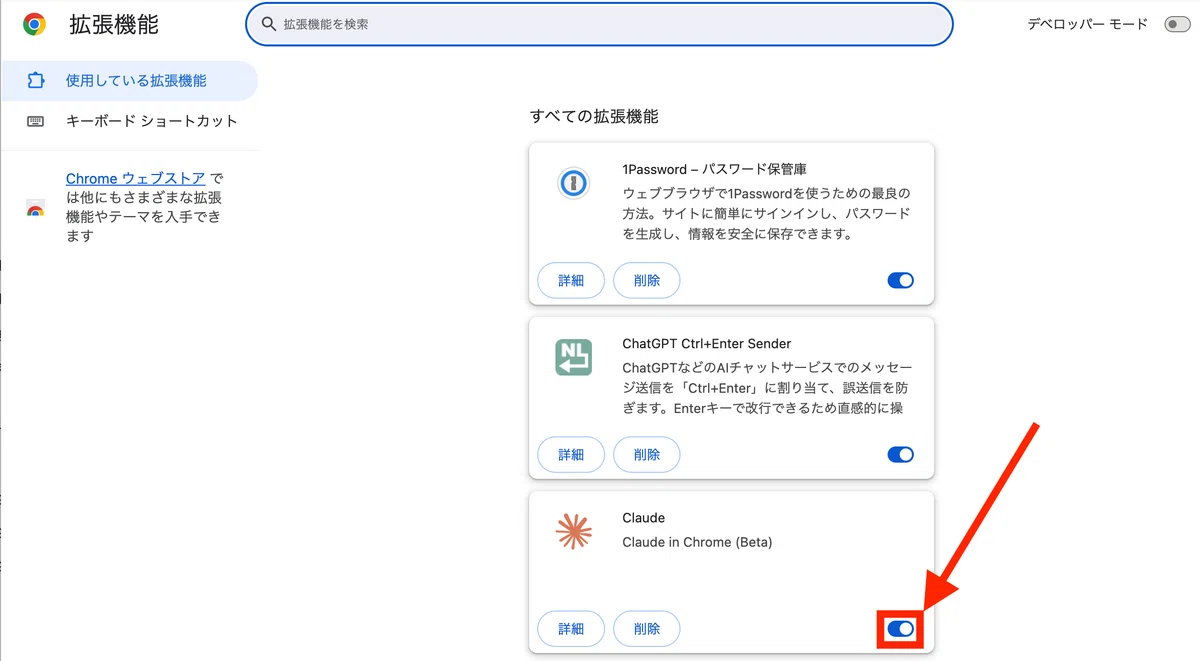Click the Claude starburst extension icon
Viewport: 1200px width, 661px height.
pos(574,532)
